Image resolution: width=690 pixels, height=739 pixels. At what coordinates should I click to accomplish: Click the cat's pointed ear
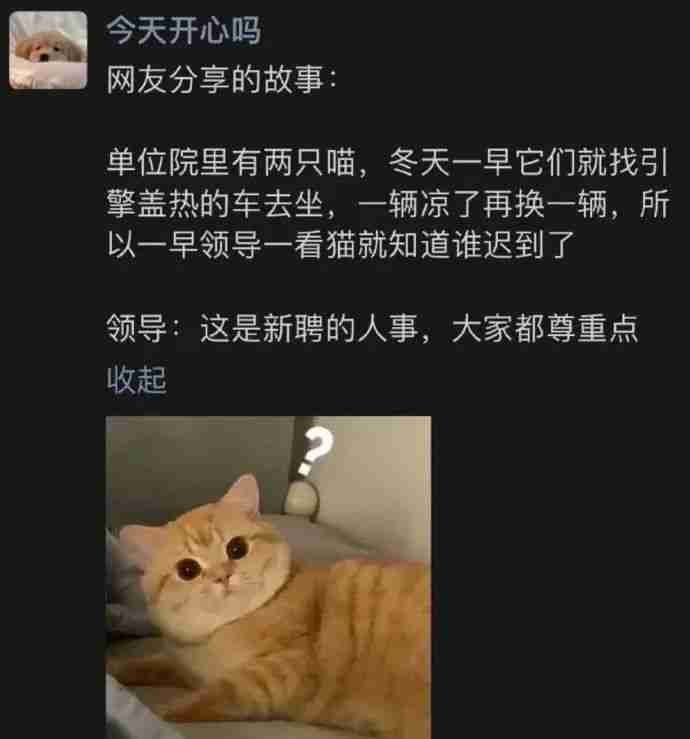coord(245,495)
